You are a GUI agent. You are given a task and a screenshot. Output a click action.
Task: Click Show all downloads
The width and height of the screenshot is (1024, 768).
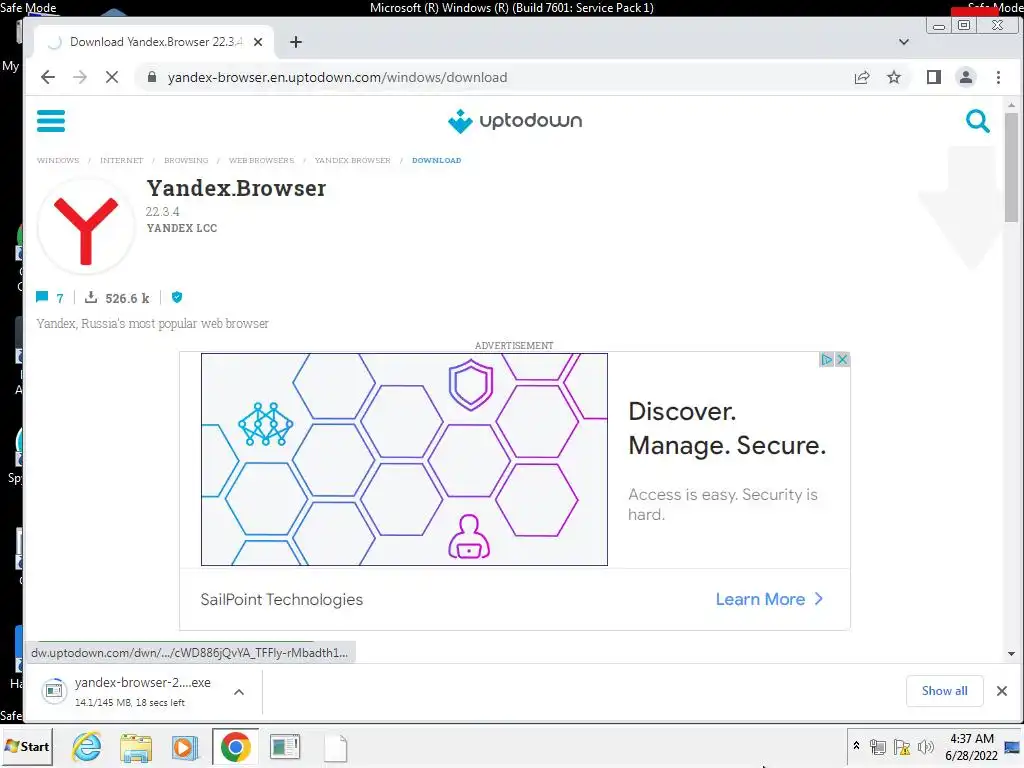click(944, 691)
